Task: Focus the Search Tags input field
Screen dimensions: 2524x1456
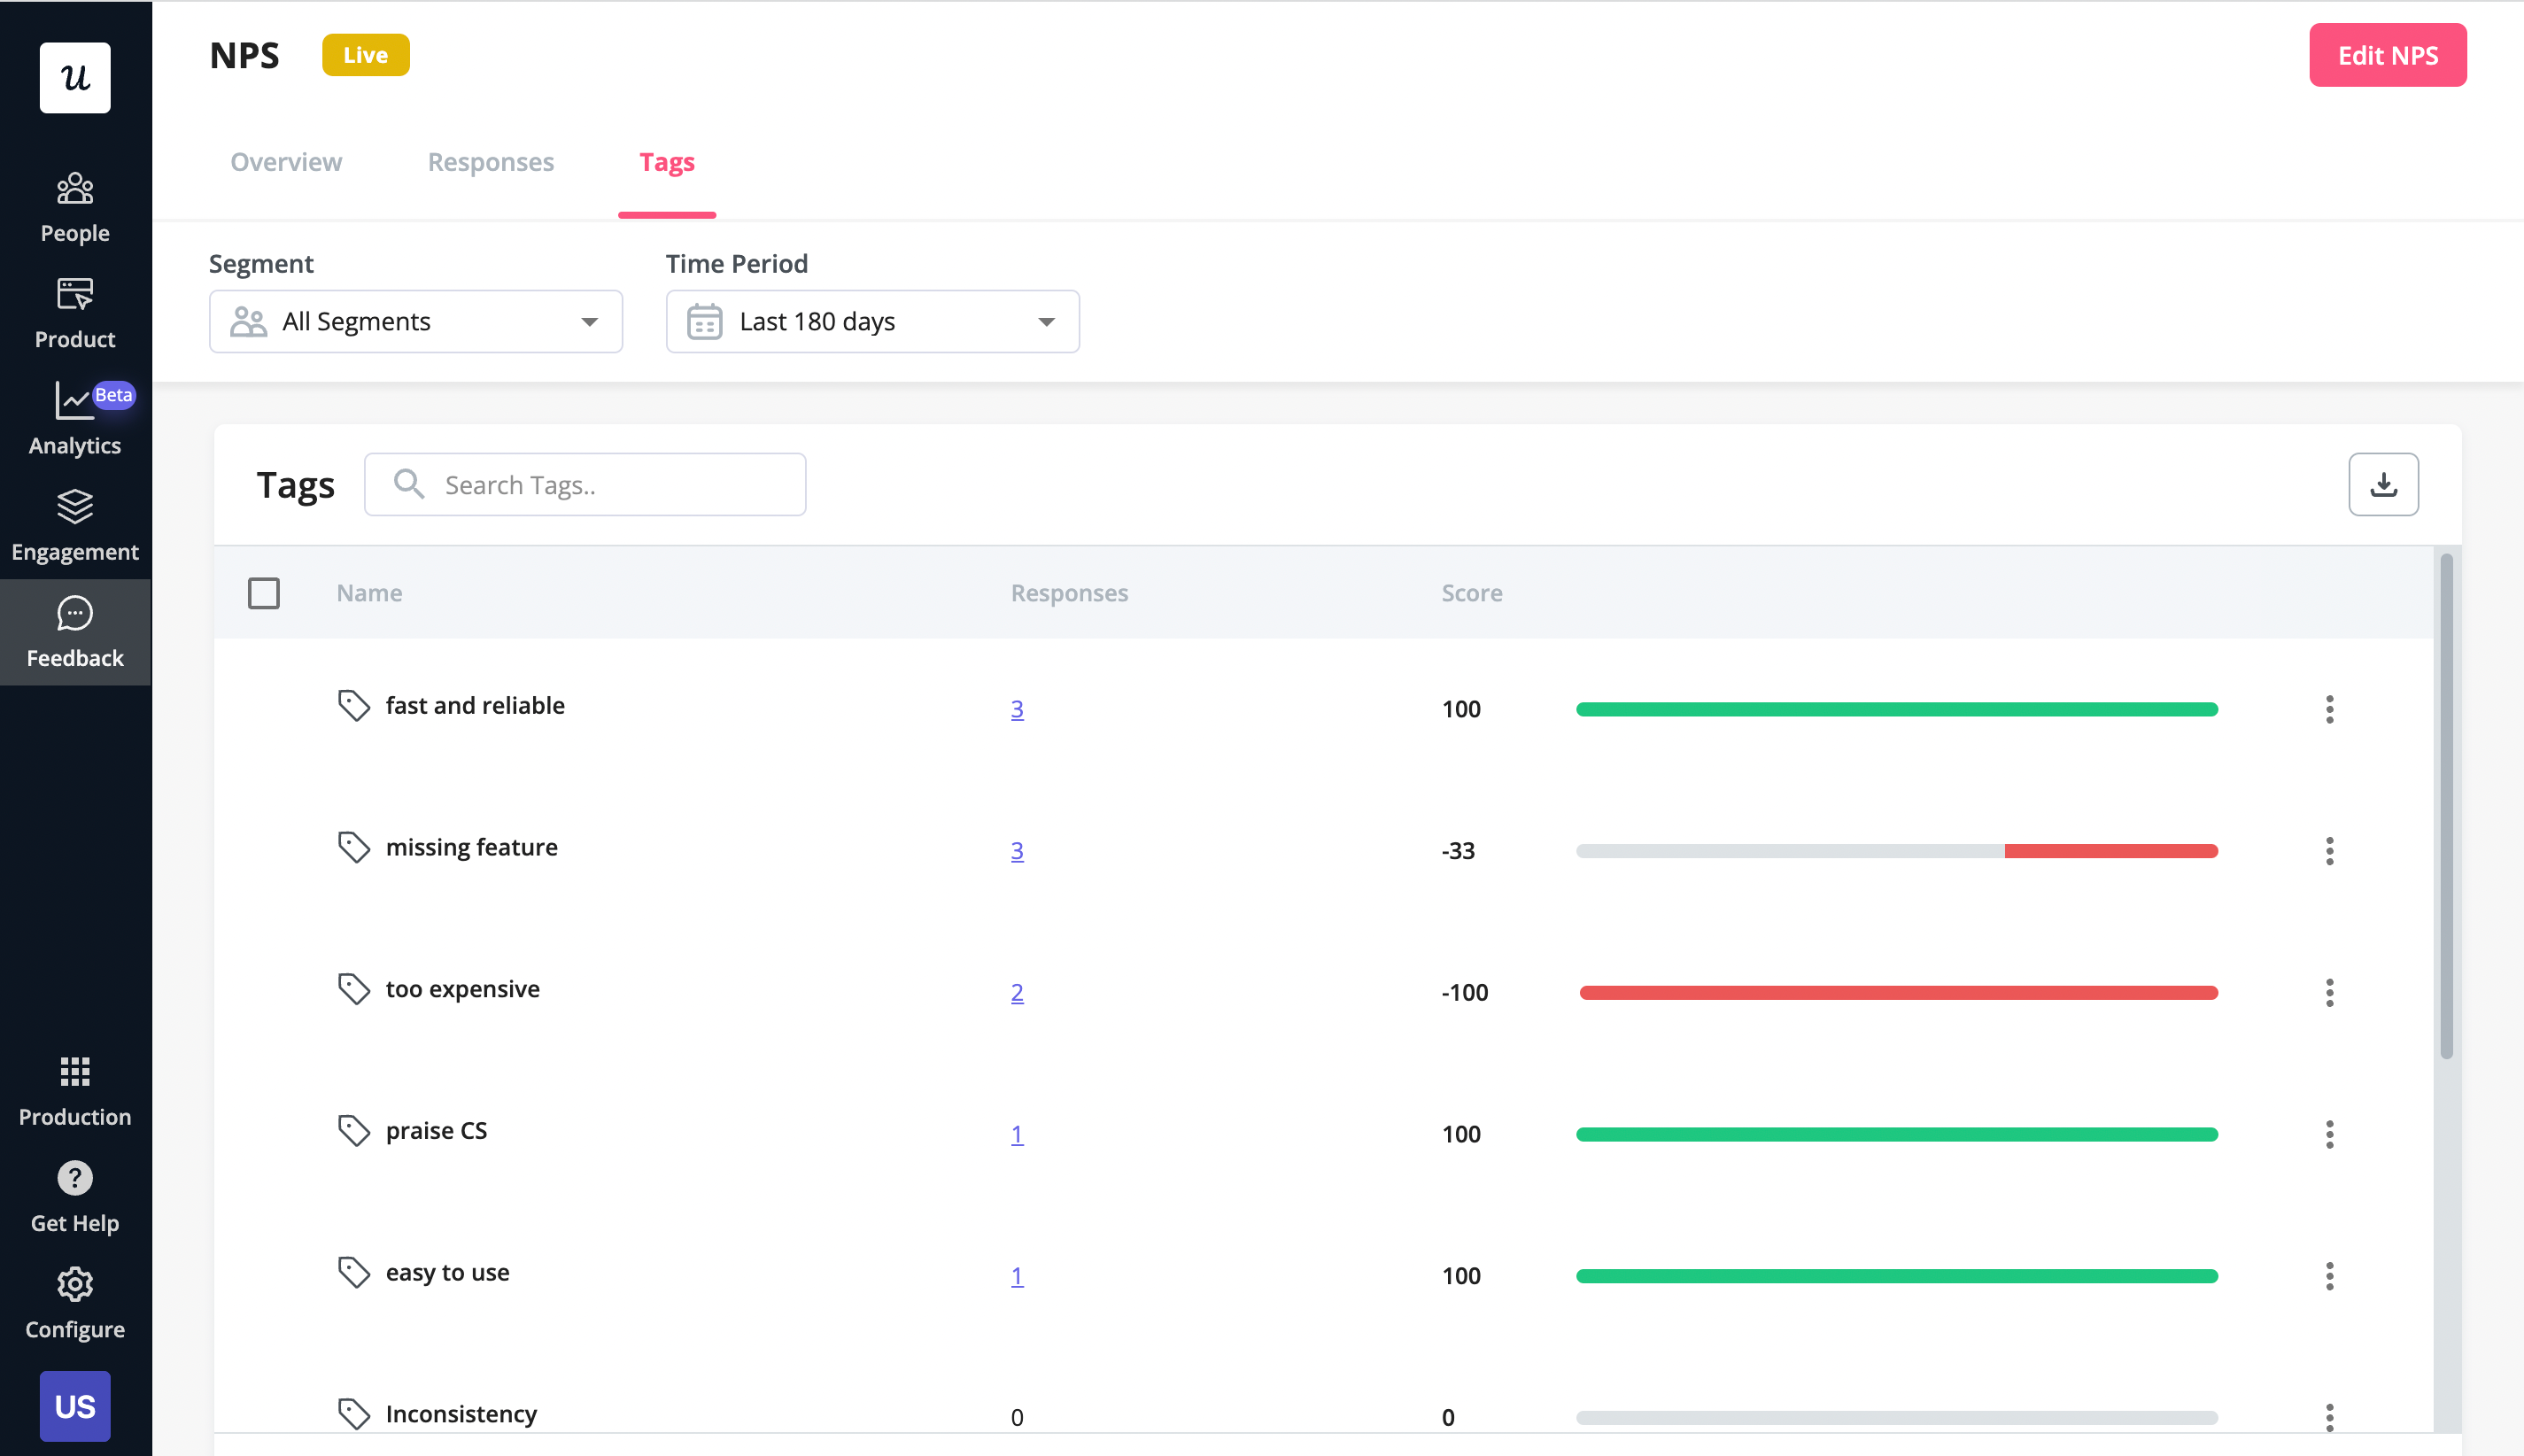Action: tap(610, 485)
